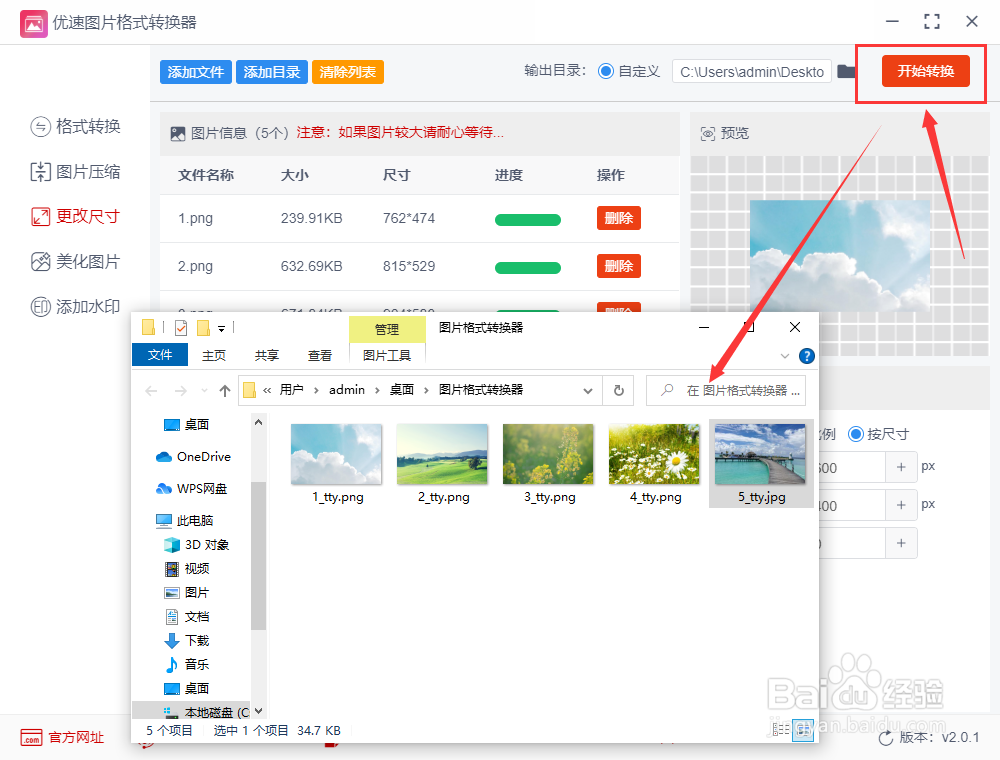Open Explorer help question mark icon
The image size is (1000, 760).
(x=806, y=356)
